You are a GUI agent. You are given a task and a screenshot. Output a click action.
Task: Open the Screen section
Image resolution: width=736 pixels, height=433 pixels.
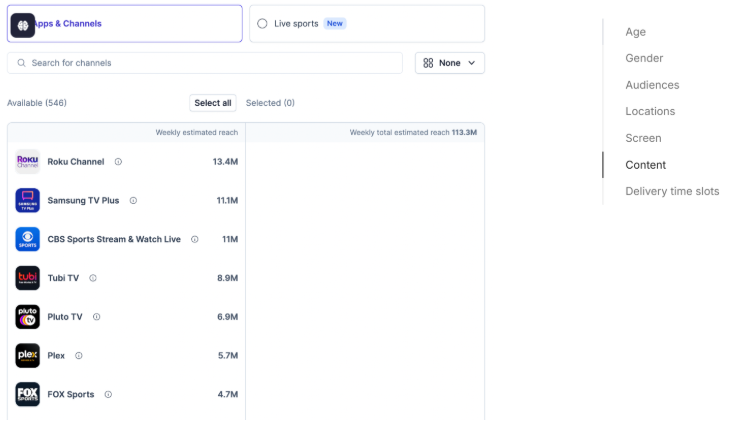tap(643, 138)
